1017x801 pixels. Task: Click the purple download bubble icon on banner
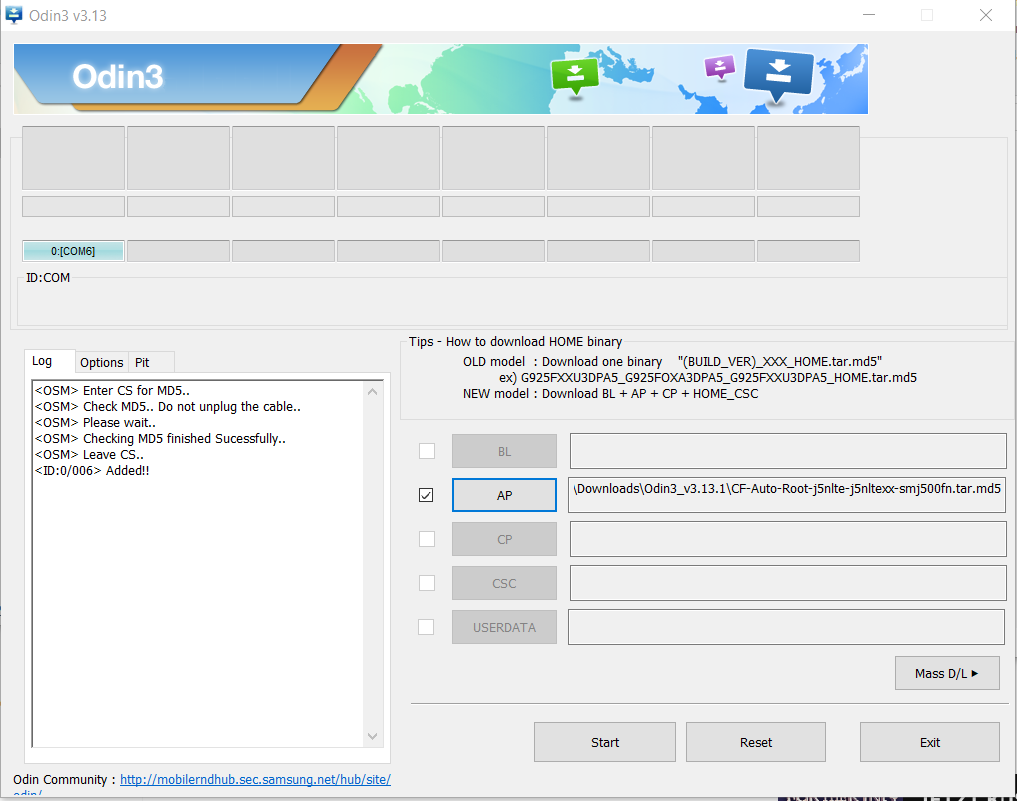point(719,67)
